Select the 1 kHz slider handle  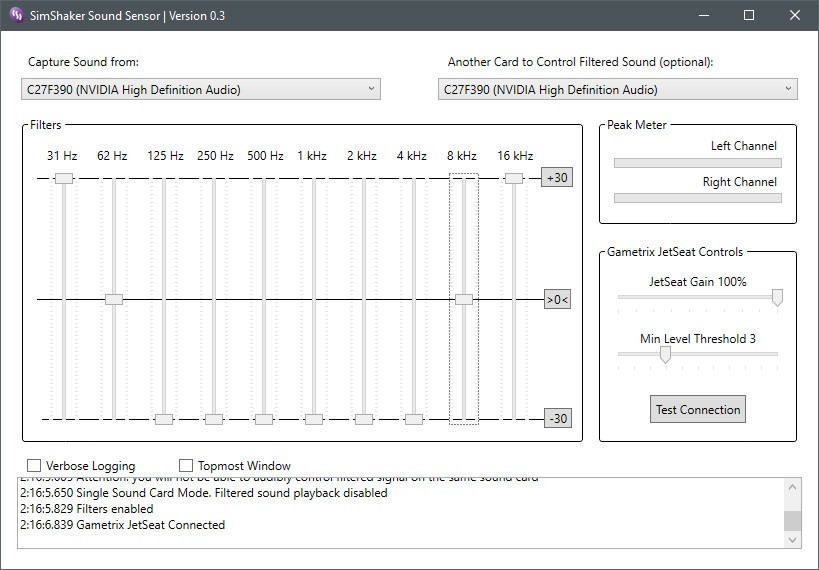pos(314,419)
